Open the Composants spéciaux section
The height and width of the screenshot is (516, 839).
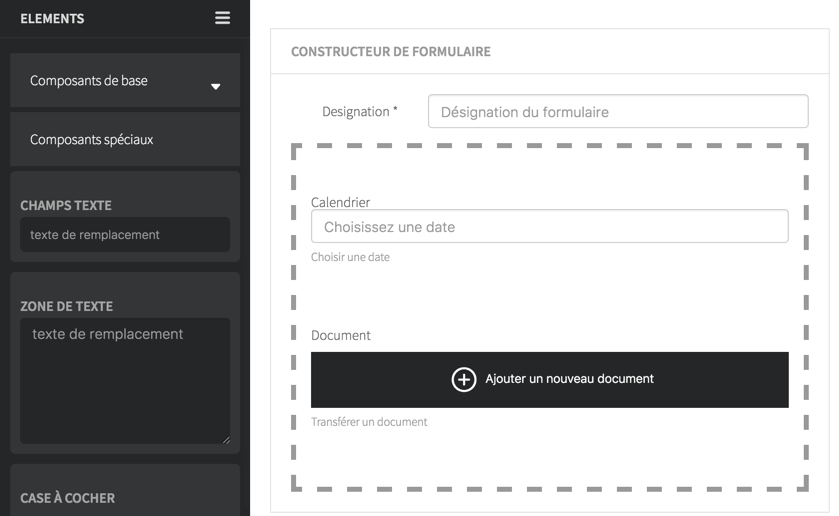[125, 139]
